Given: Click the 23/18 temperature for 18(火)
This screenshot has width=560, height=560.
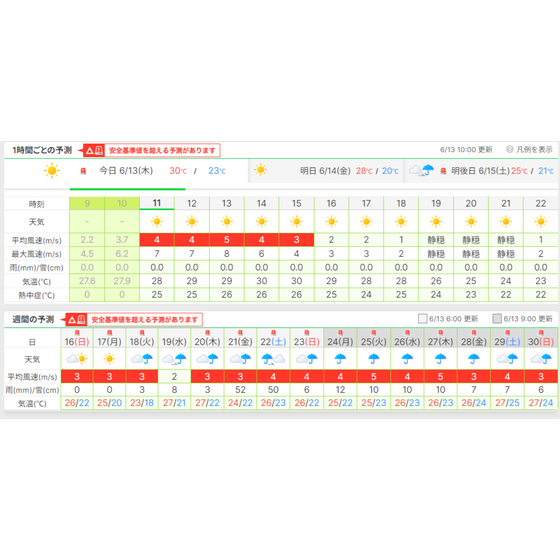Looking at the screenshot, I should tap(142, 403).
